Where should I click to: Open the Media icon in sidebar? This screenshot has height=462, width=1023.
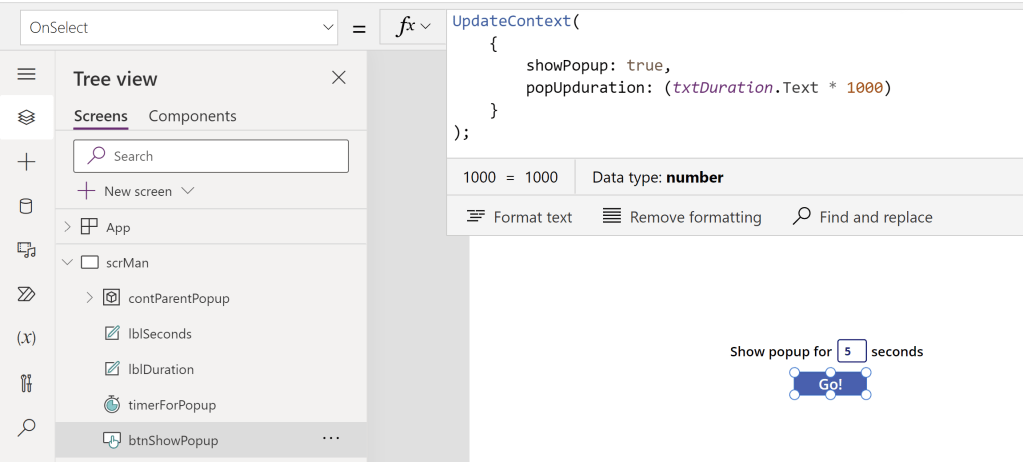pos(27,249)
